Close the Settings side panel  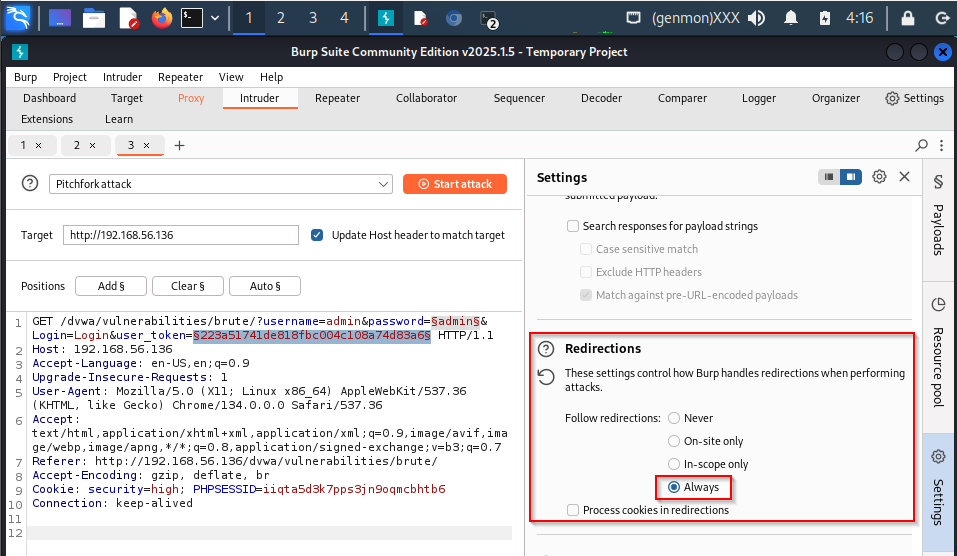[x=905, y=177]
